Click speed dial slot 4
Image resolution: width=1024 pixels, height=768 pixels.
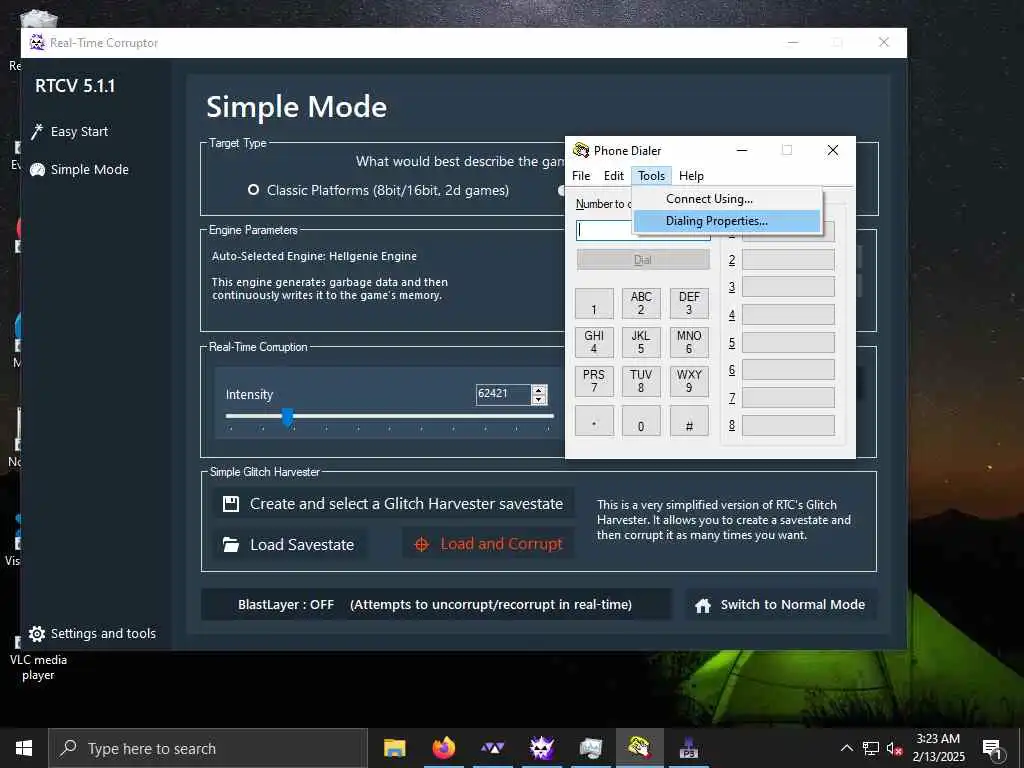coord(788,315)
